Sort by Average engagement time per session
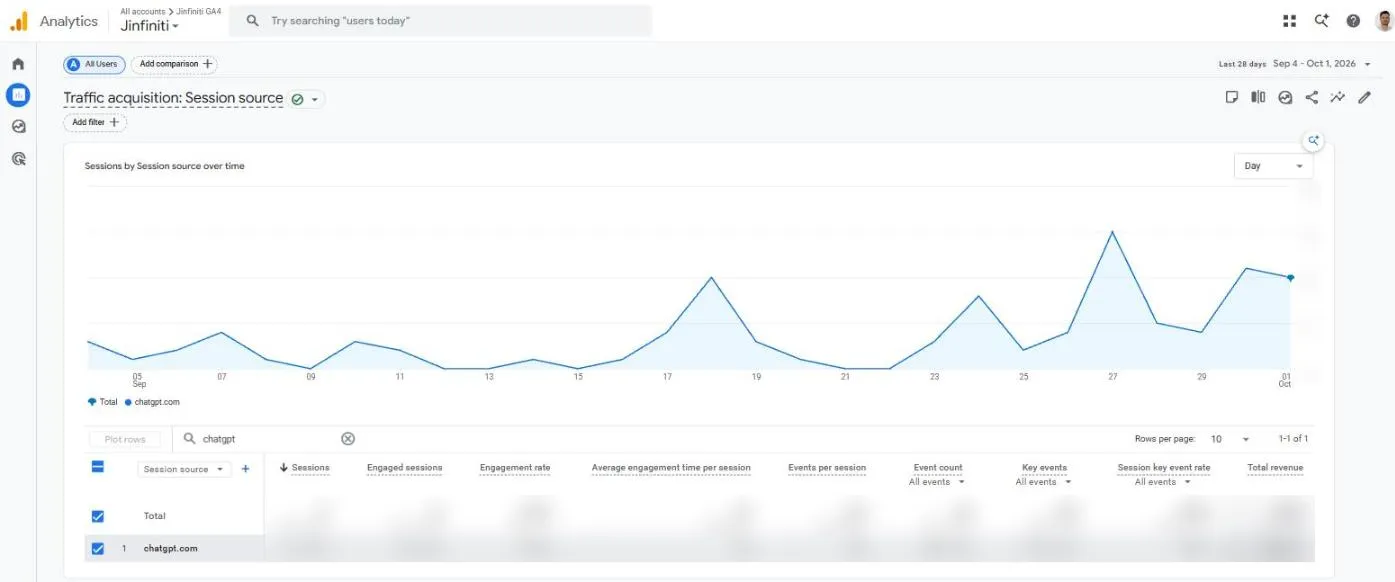 click(x=671, y=467)
